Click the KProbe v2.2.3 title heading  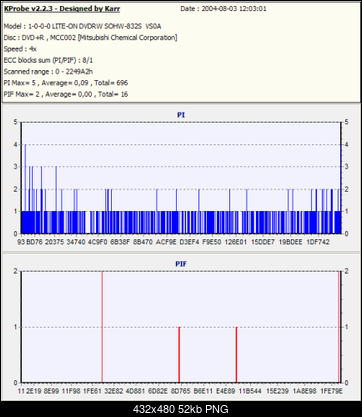coord(62,9)
